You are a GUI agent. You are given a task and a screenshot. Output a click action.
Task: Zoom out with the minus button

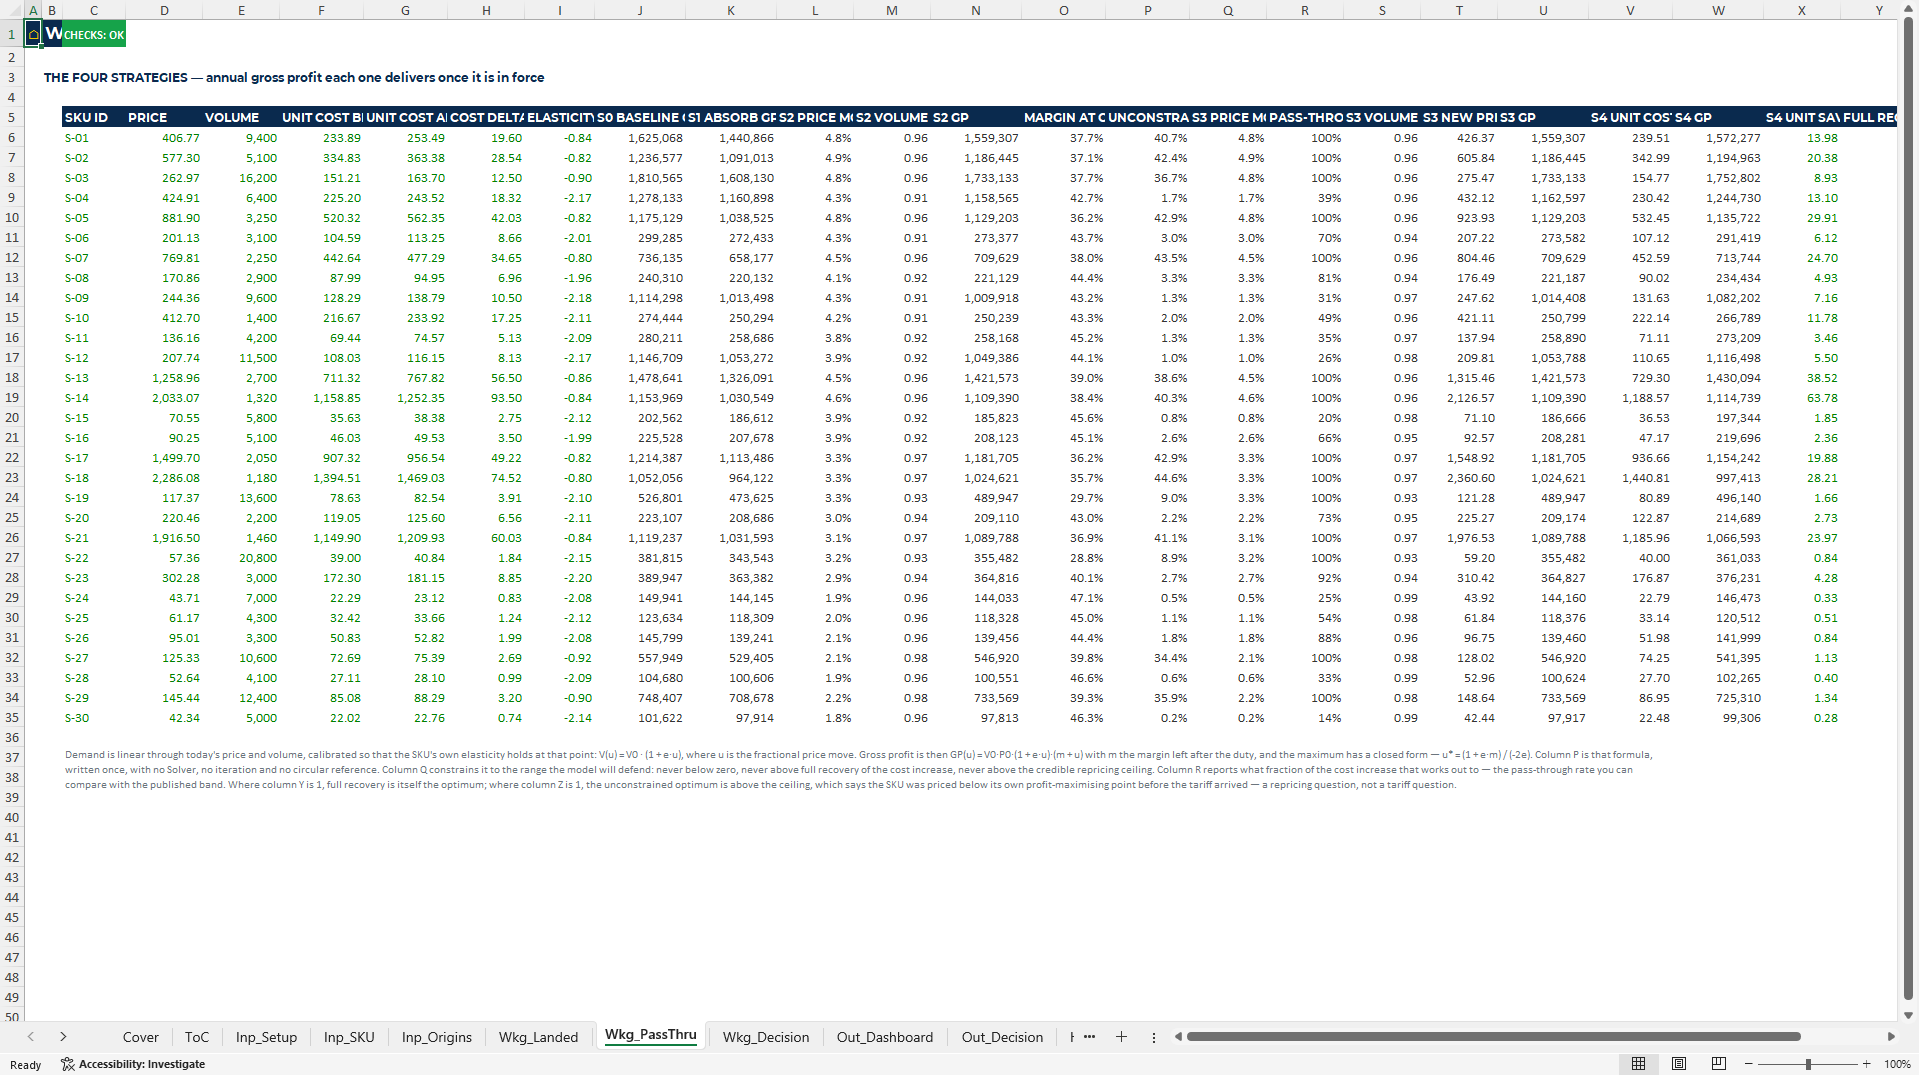[x=1749, y=1064]
